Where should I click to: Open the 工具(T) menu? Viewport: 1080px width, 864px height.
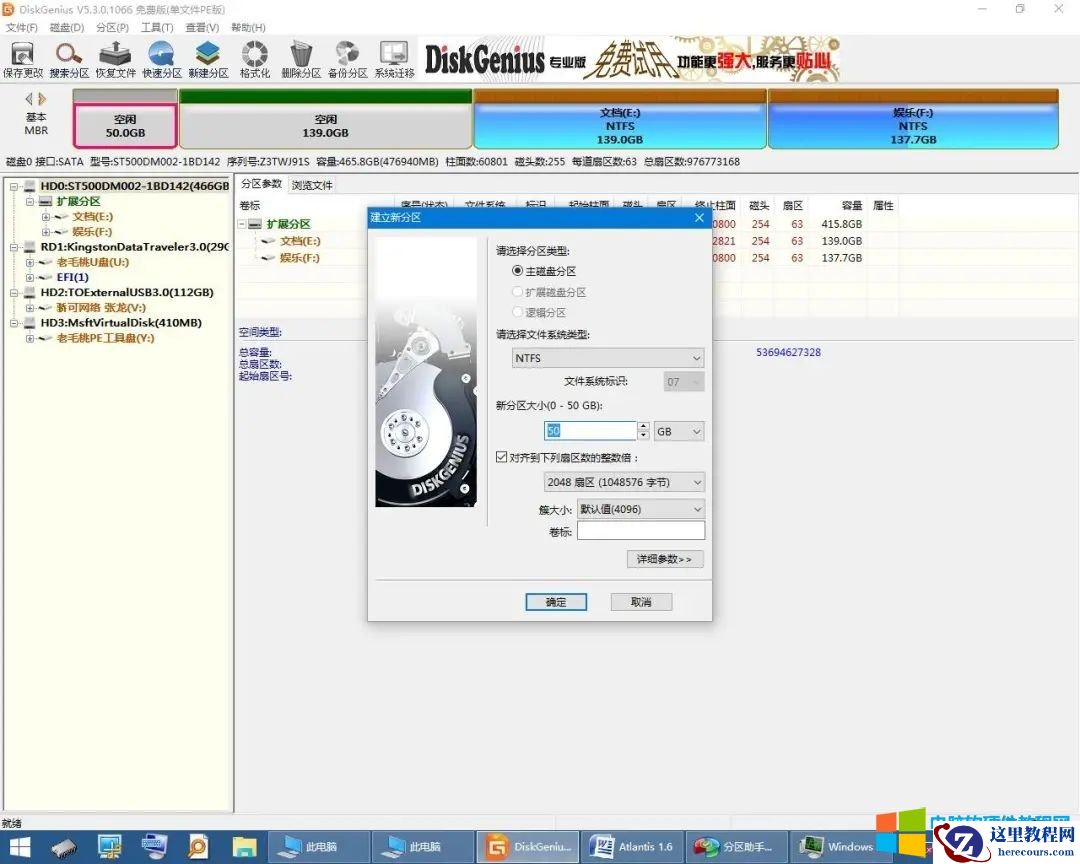[156, 27]
